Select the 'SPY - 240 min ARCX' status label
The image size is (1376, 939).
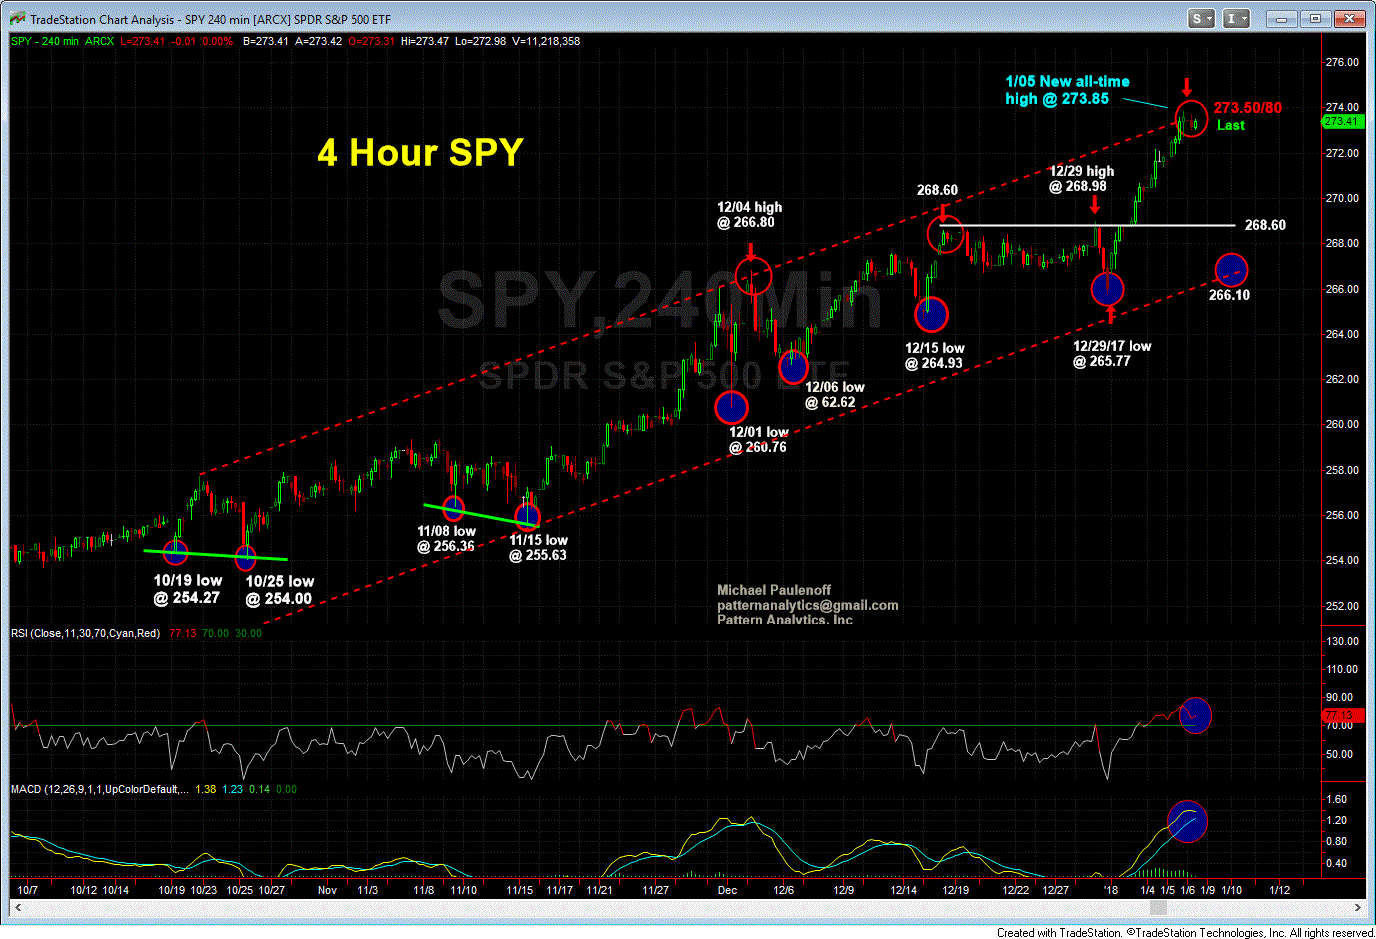[62, 41]
